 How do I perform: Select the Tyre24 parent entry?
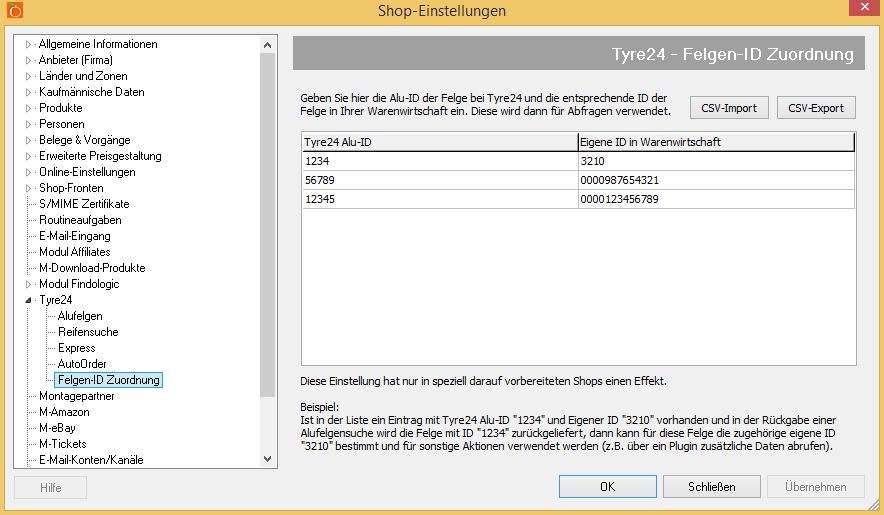click(55, 300)
